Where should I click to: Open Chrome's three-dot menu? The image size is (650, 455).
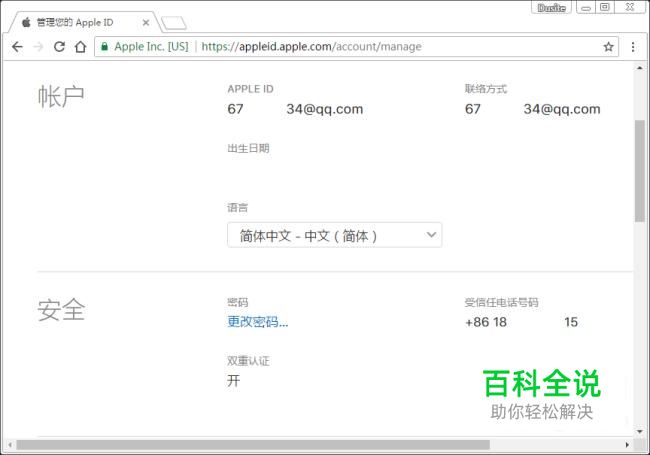(633, 47)
